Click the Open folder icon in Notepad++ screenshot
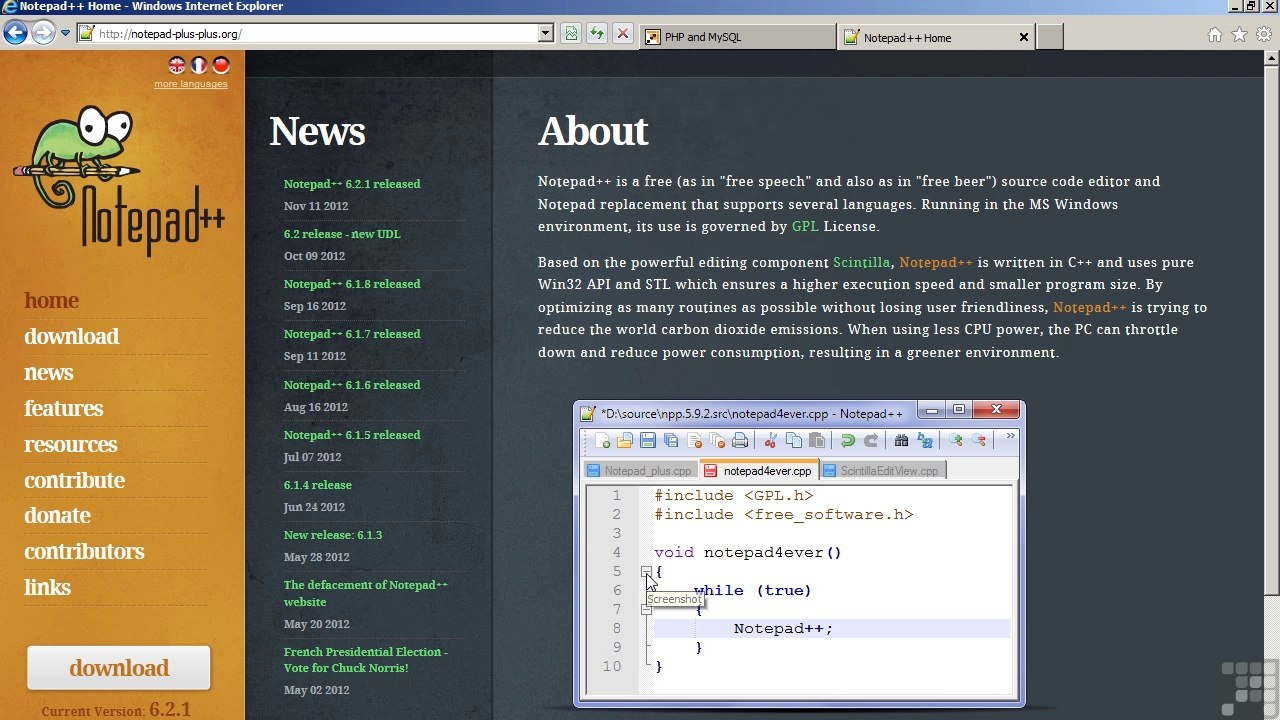 (625, 441)
